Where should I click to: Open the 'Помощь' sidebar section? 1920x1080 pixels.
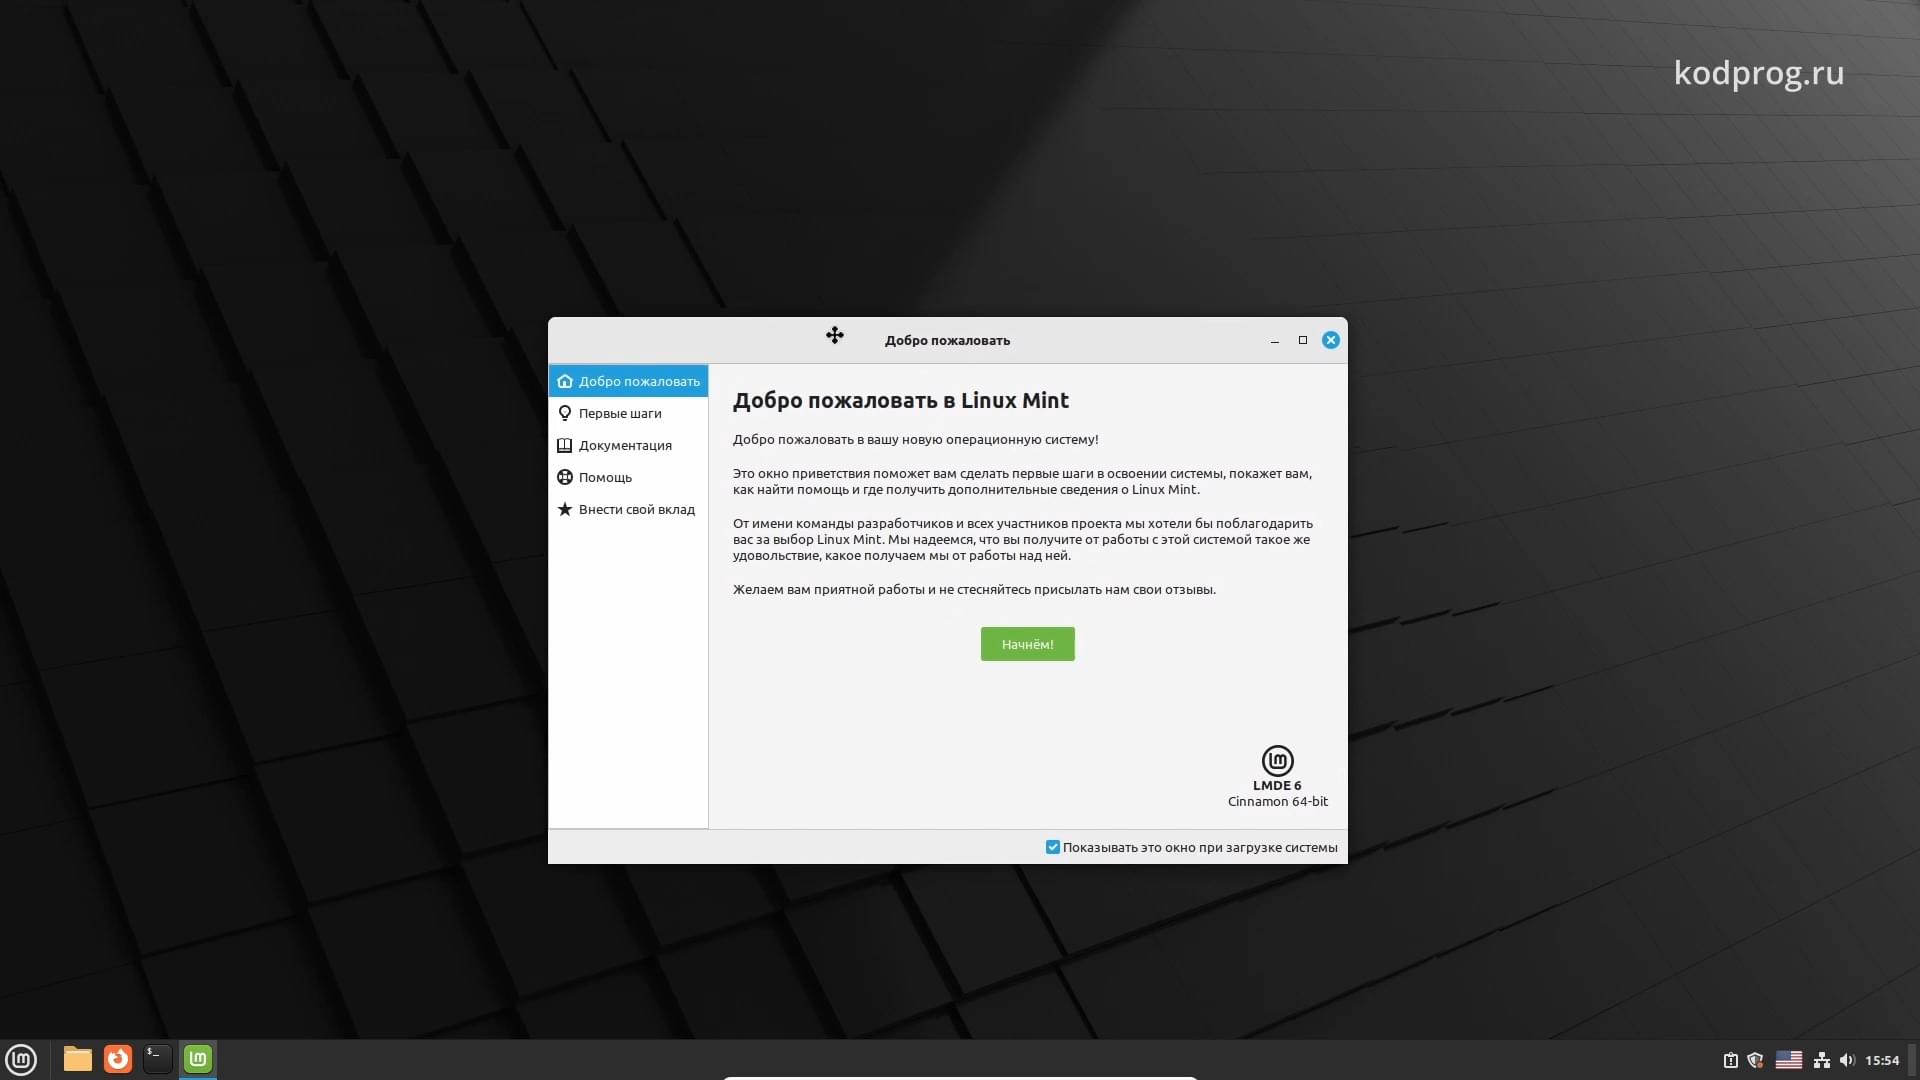(x=628, y=477)
